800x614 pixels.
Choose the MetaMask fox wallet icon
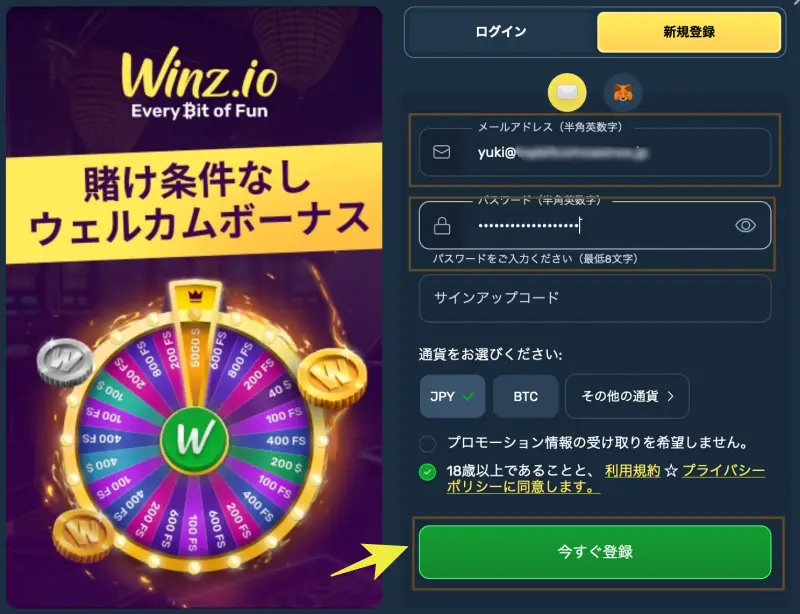[622, 92]
